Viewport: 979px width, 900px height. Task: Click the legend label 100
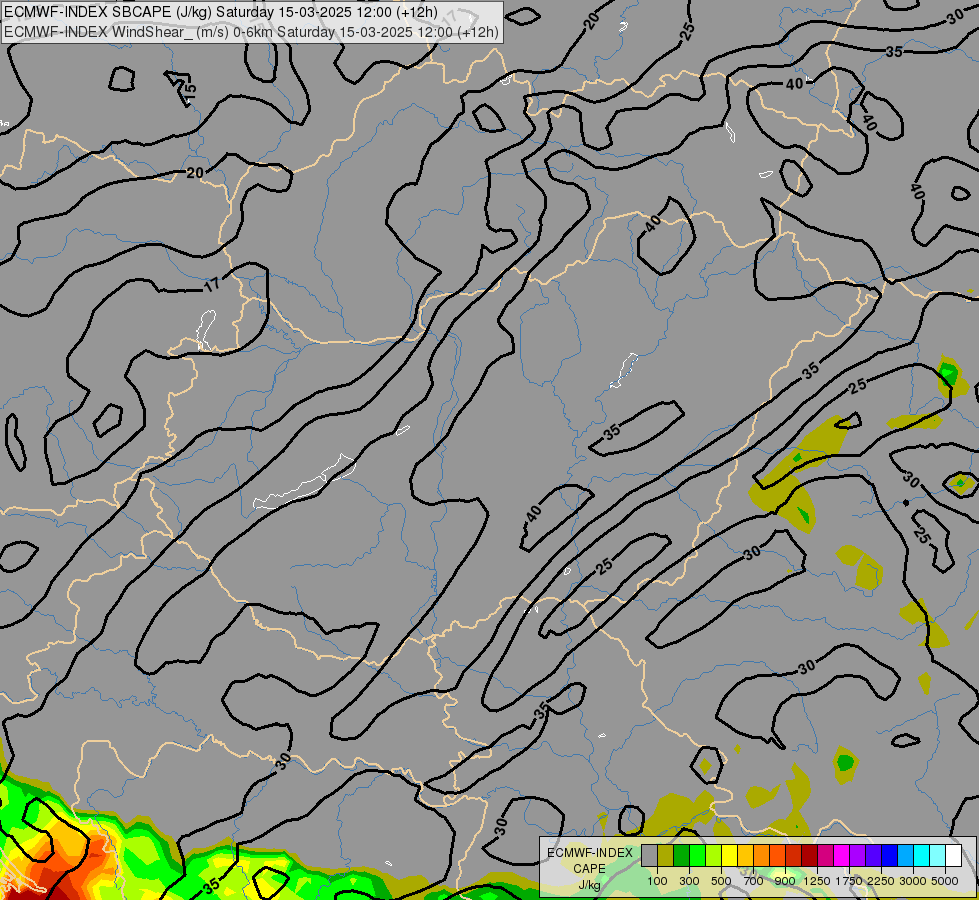click(657, 881)
